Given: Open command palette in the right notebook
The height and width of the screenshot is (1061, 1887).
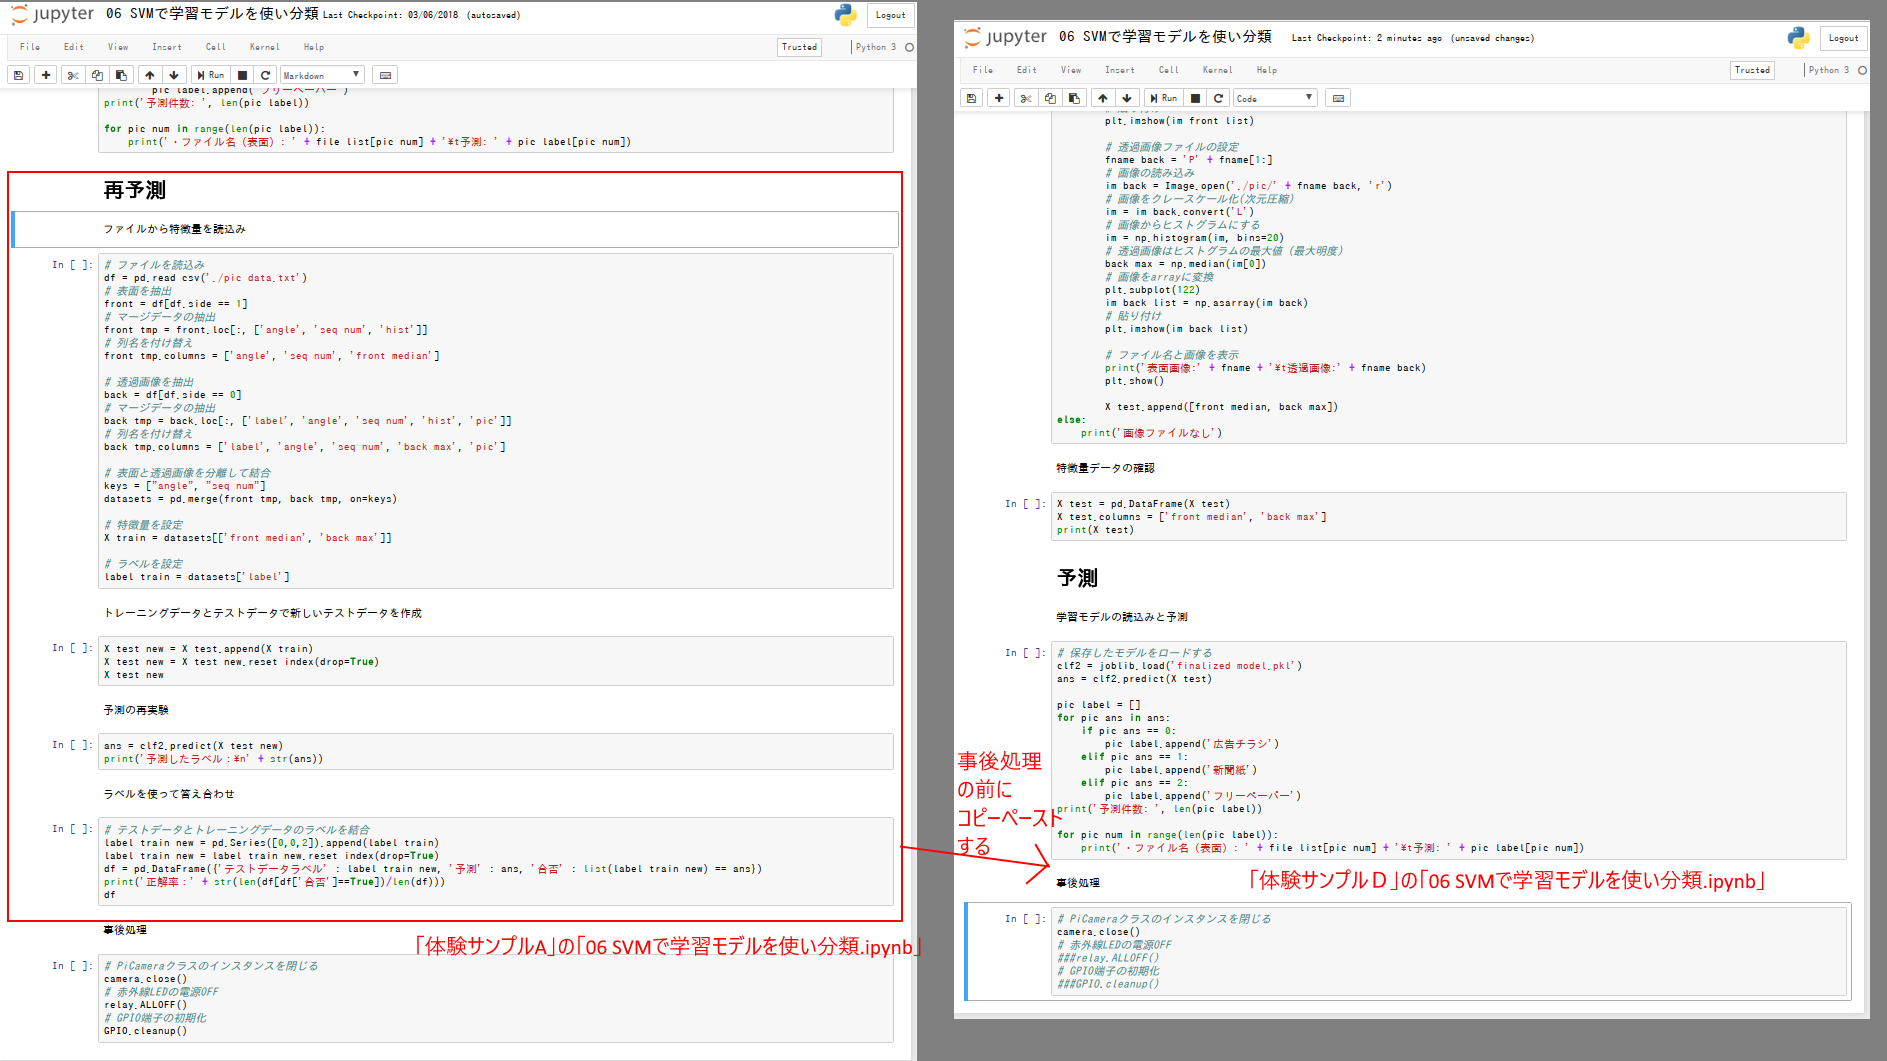Looking at the screenshot, I should (x=1338, y=98).
